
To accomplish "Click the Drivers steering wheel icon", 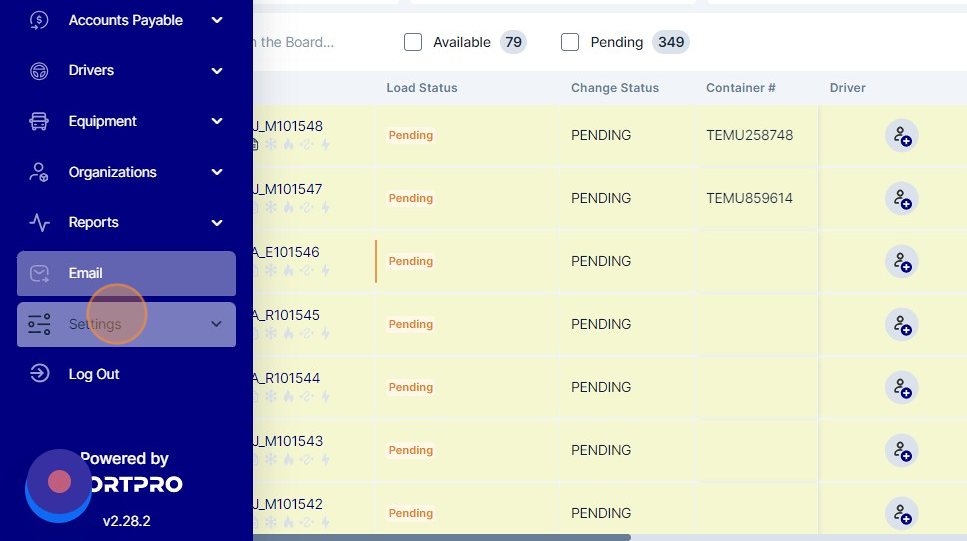I will tap(39, 71).
